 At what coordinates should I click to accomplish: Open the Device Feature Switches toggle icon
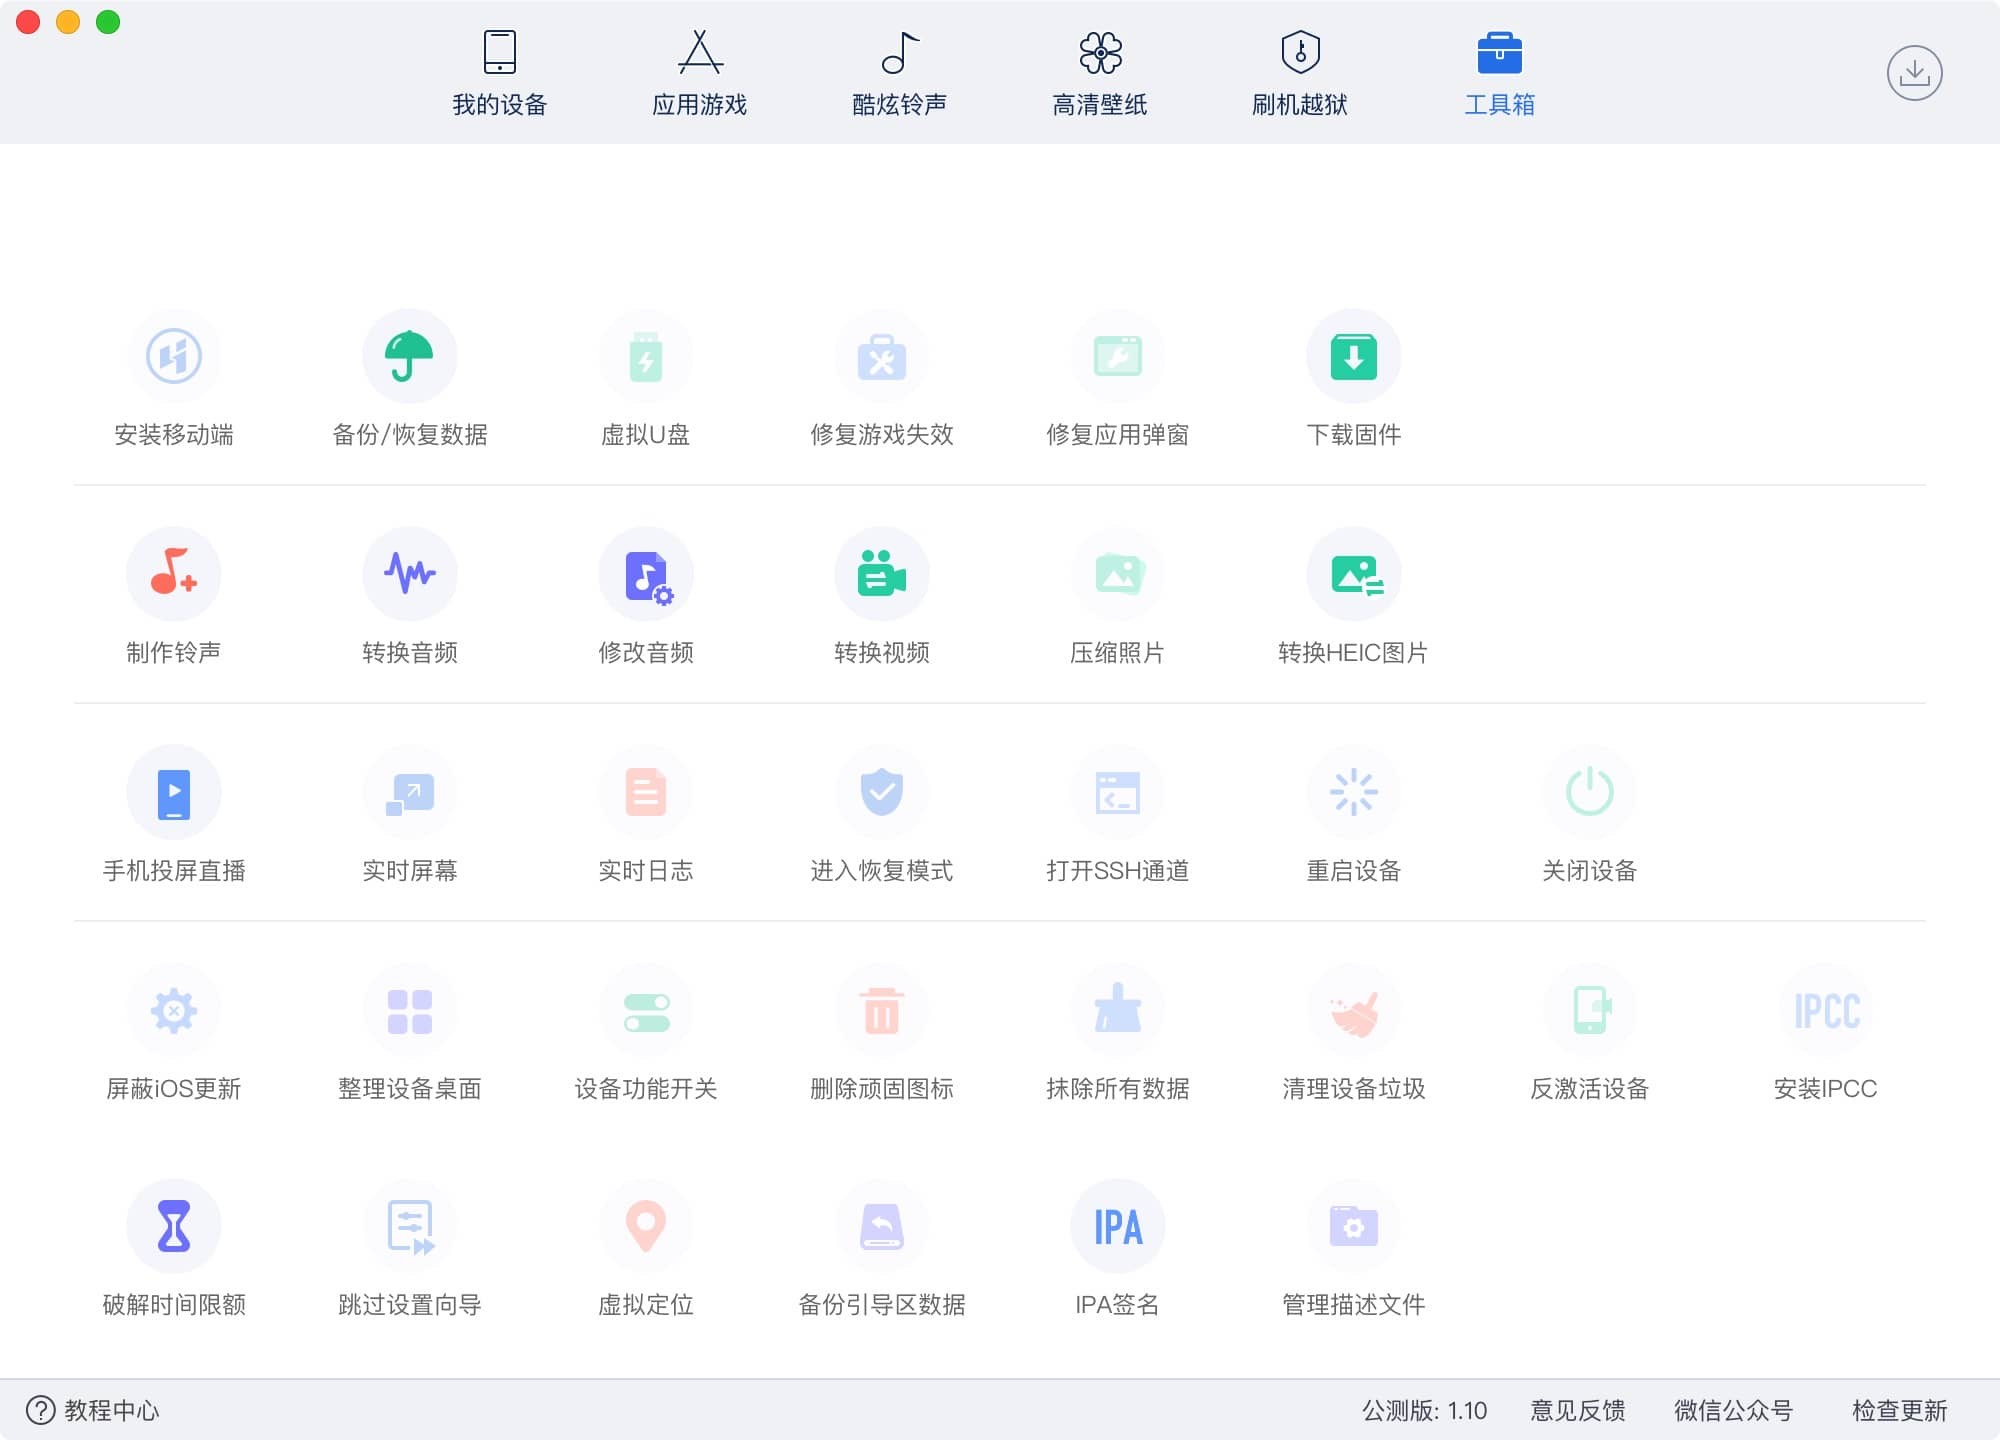pyautogui.click(x=645, y=1010)
